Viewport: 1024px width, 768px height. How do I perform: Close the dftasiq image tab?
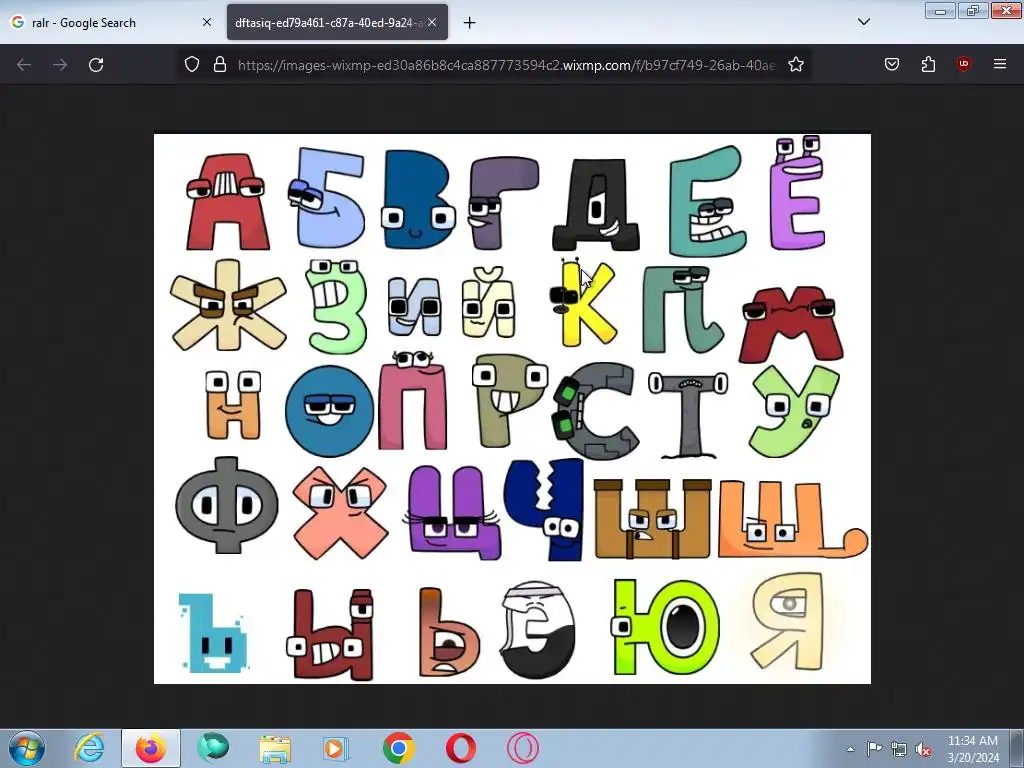click(x=432, y=22)
